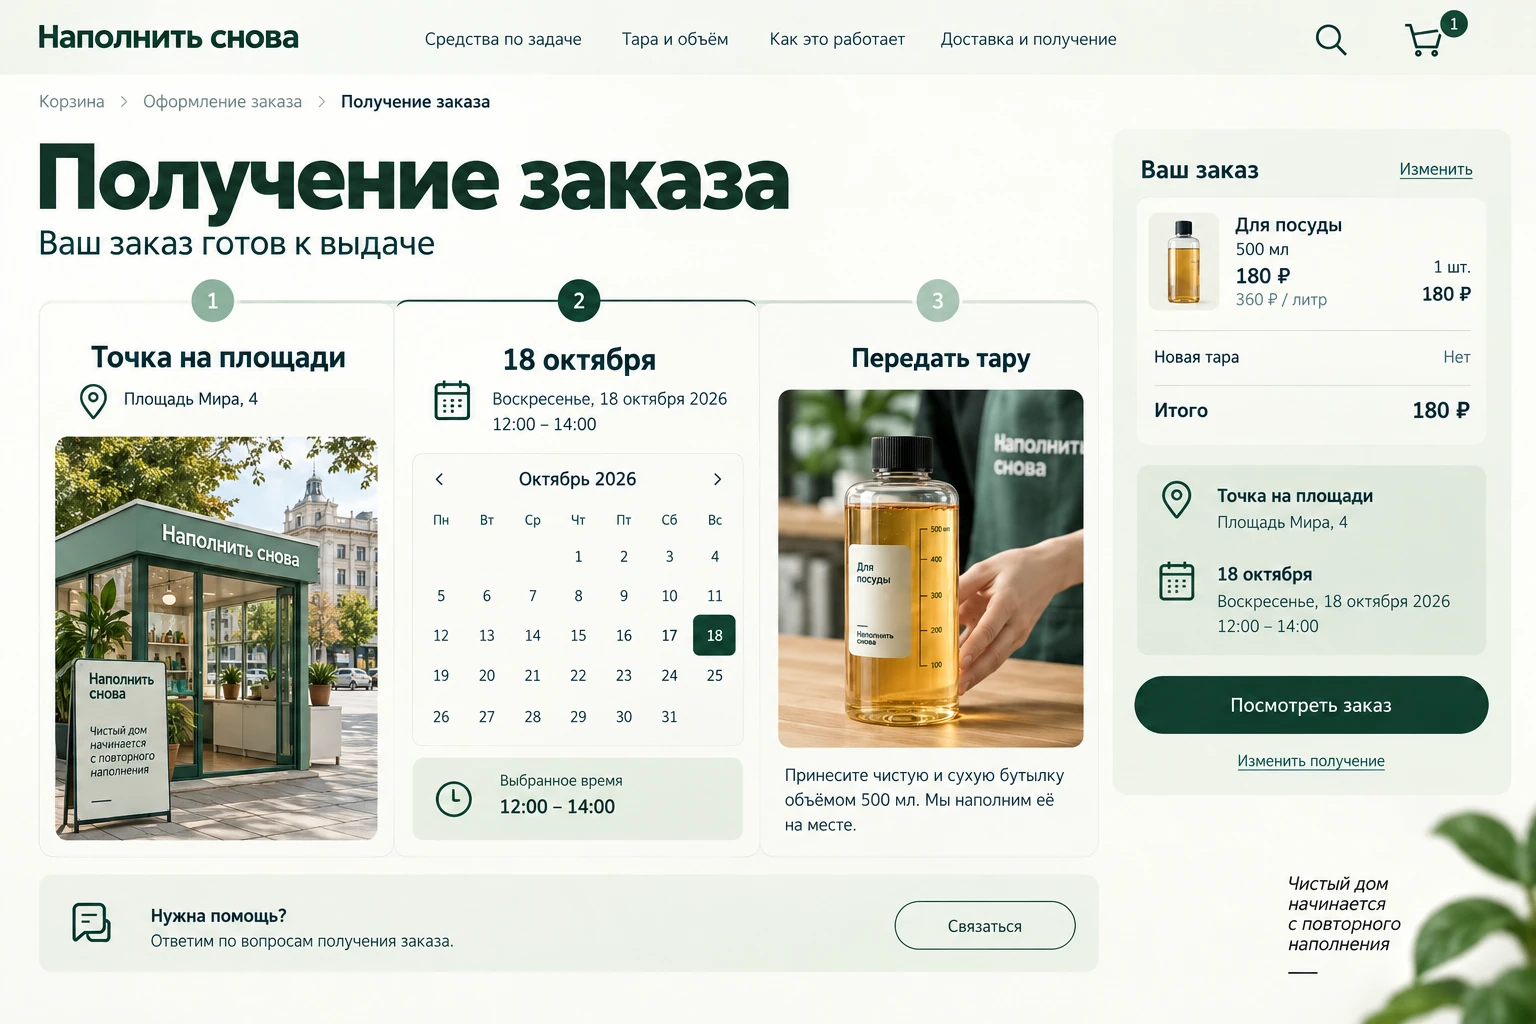Click the Новая тара row value Нет
This screenshot has width=1536, height=1024.
[1456, 357]
